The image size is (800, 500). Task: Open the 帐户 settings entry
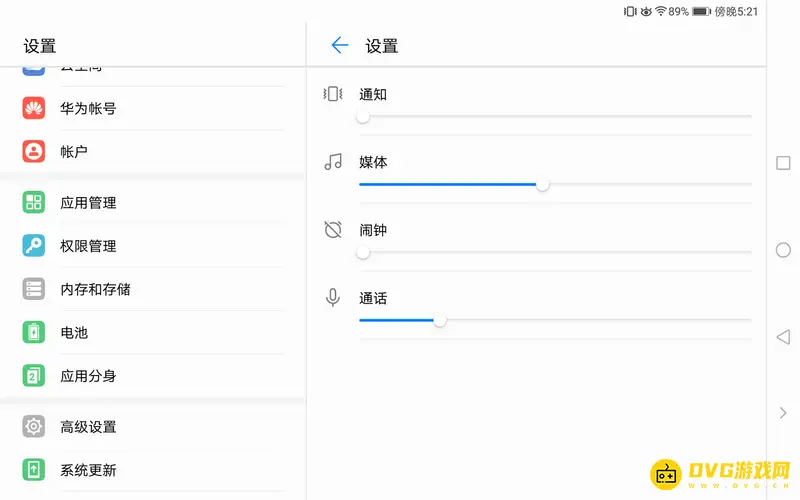[x=153, y=152]
